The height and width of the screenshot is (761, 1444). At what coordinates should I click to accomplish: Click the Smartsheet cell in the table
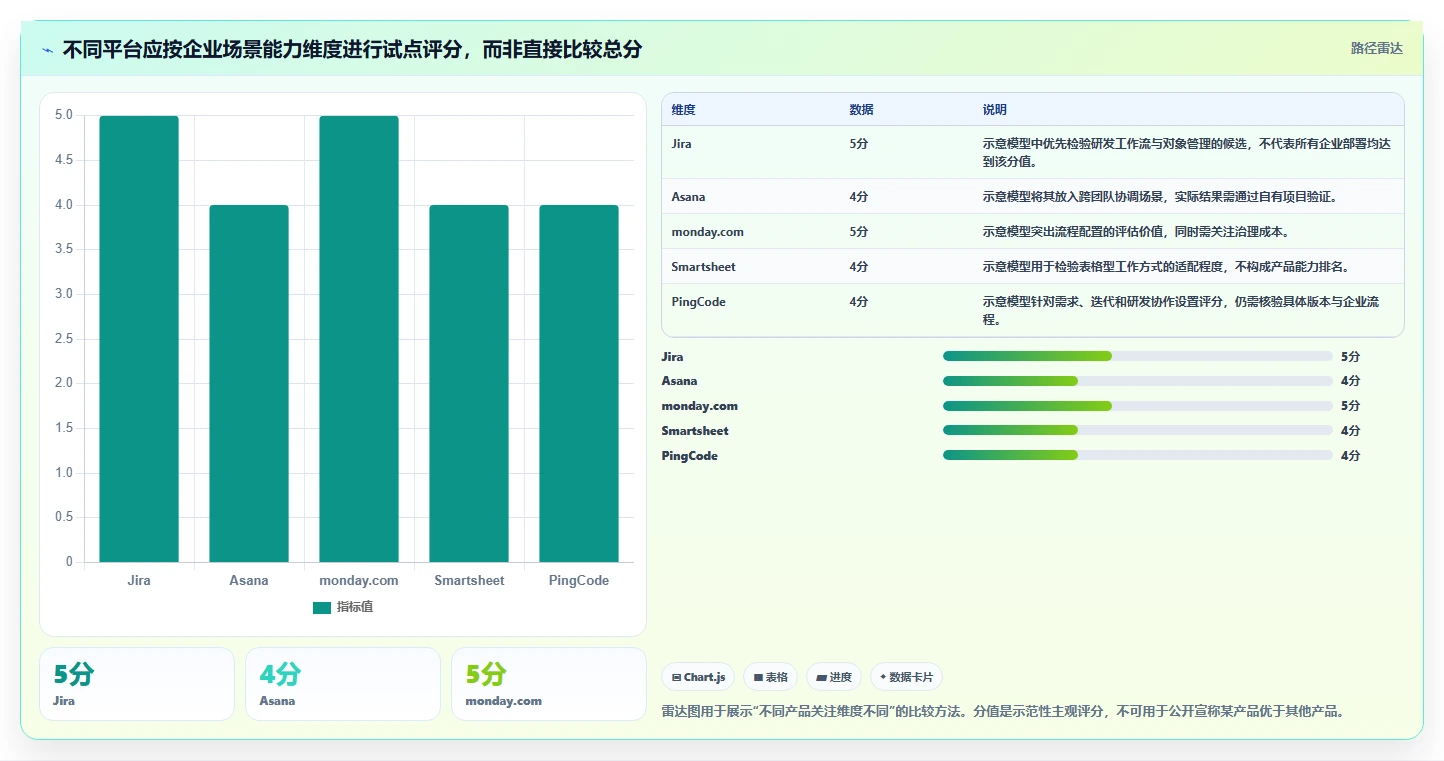[704, 267]
